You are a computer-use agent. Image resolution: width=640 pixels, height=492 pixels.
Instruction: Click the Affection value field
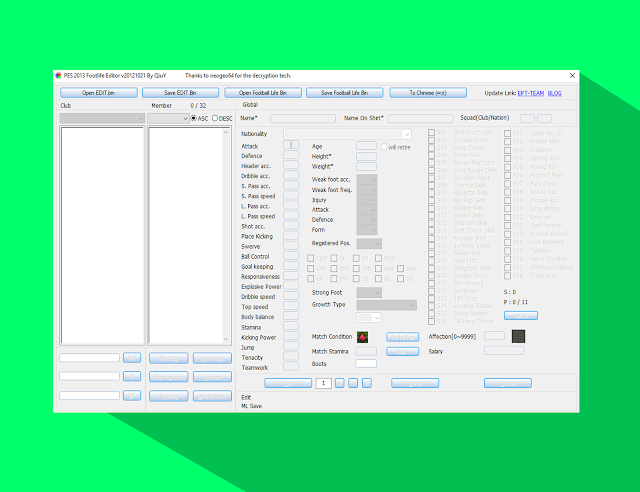(494, 336)
